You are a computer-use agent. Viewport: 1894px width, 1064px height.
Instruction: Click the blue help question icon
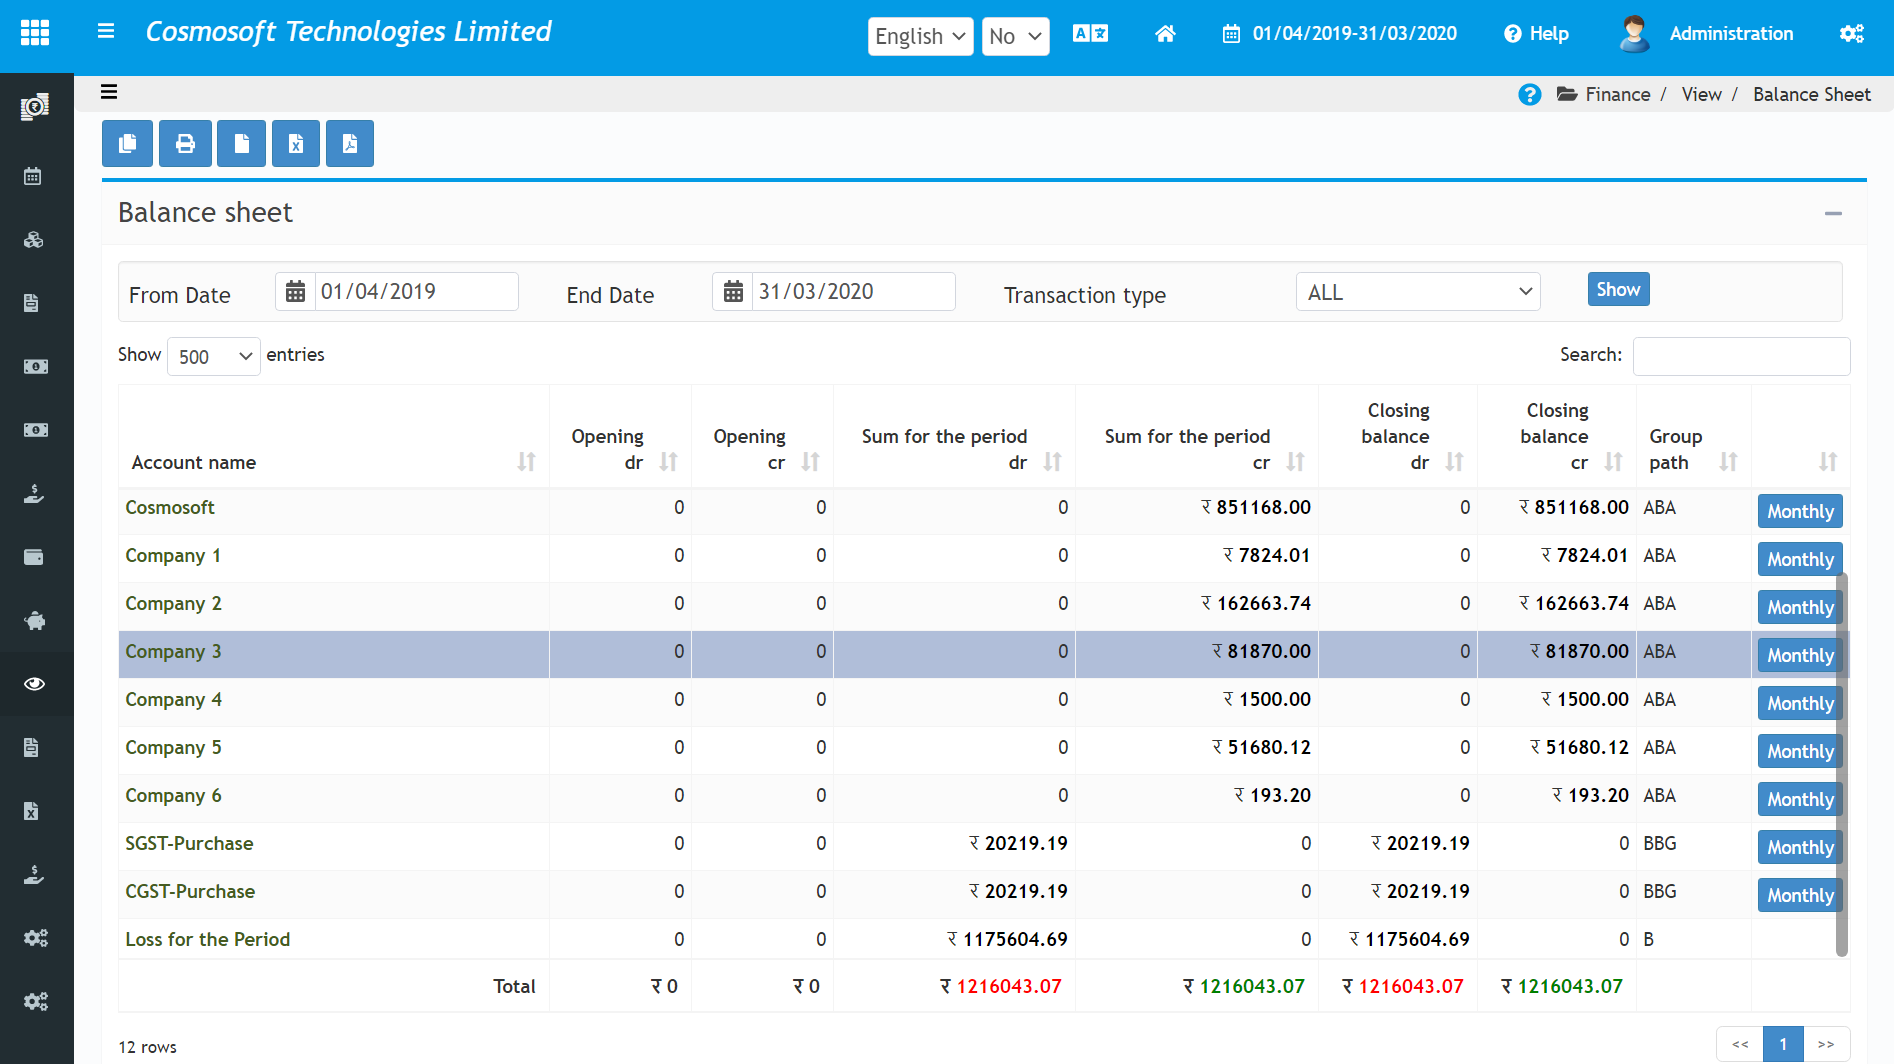pyautogui.click(x=1529, y=95)
